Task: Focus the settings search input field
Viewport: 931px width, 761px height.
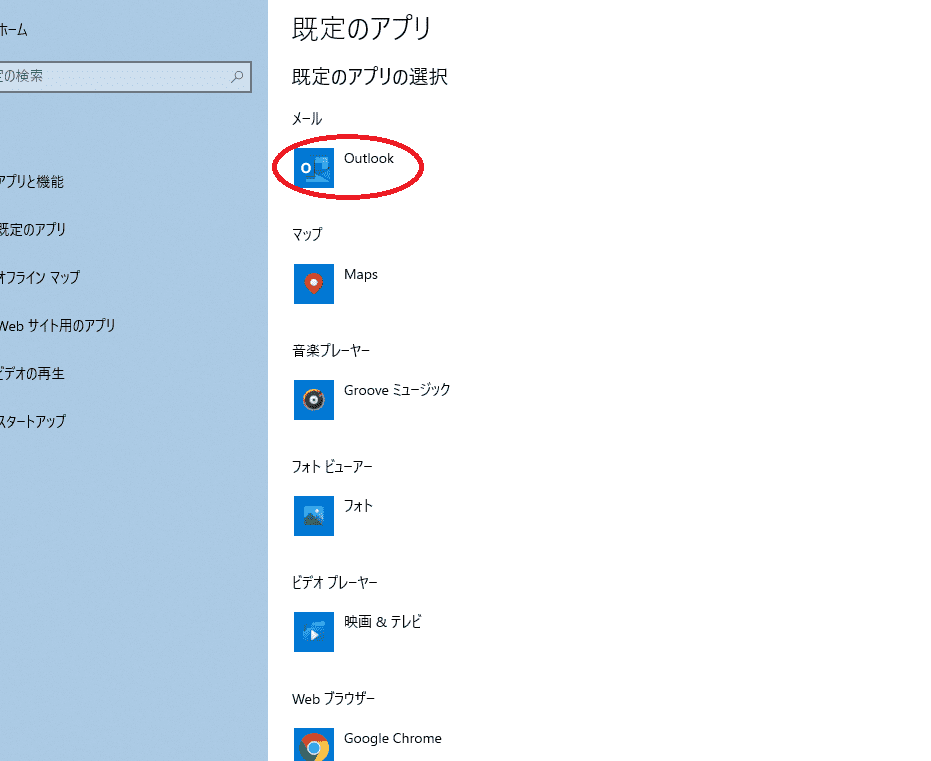Action: pos(110,76)
